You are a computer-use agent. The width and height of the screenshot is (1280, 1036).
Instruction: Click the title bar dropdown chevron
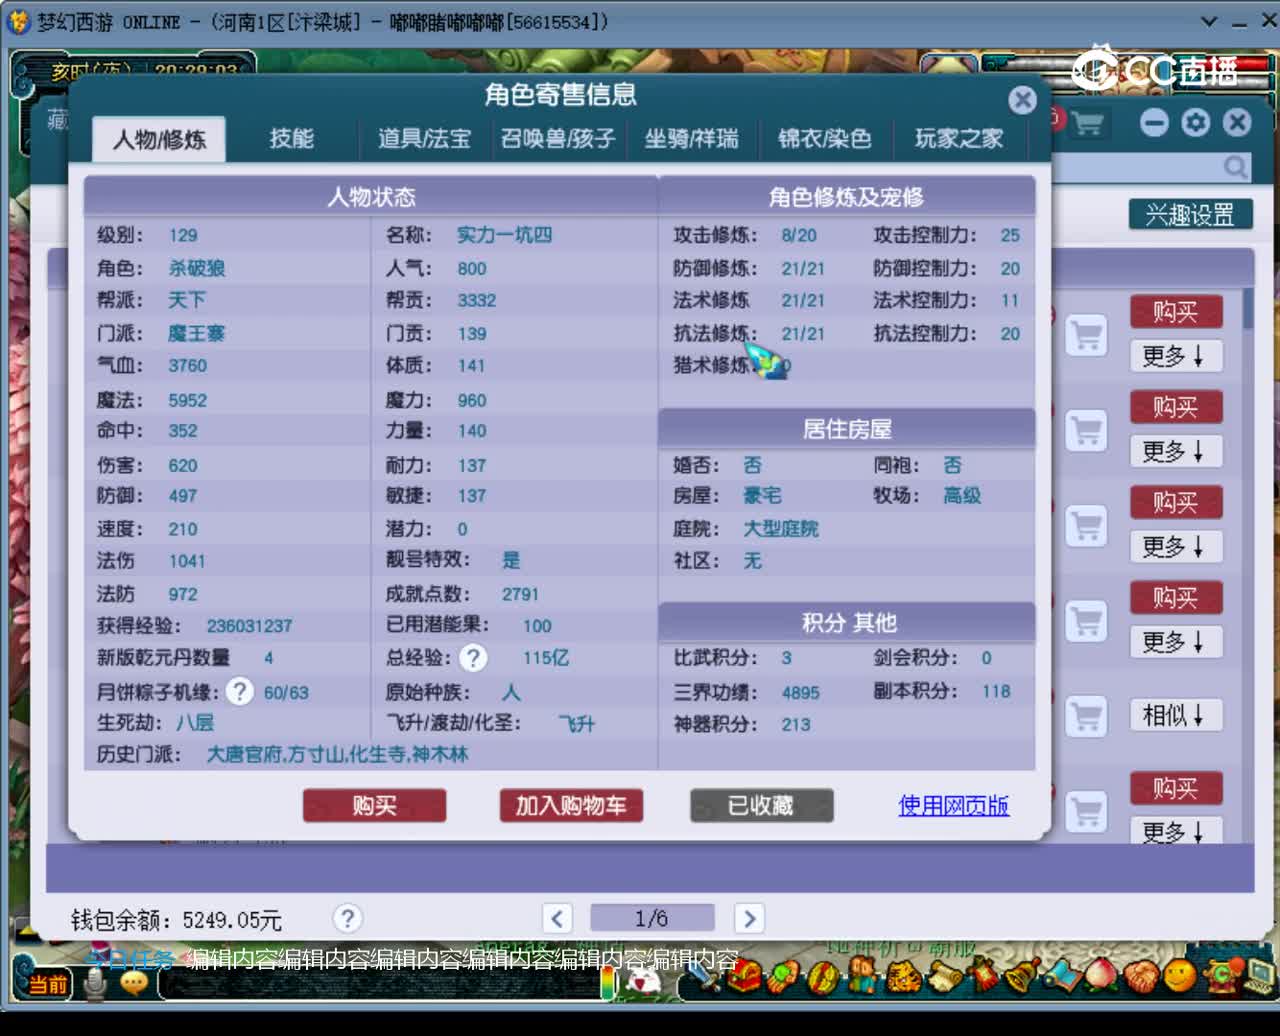click(1209, 21)
